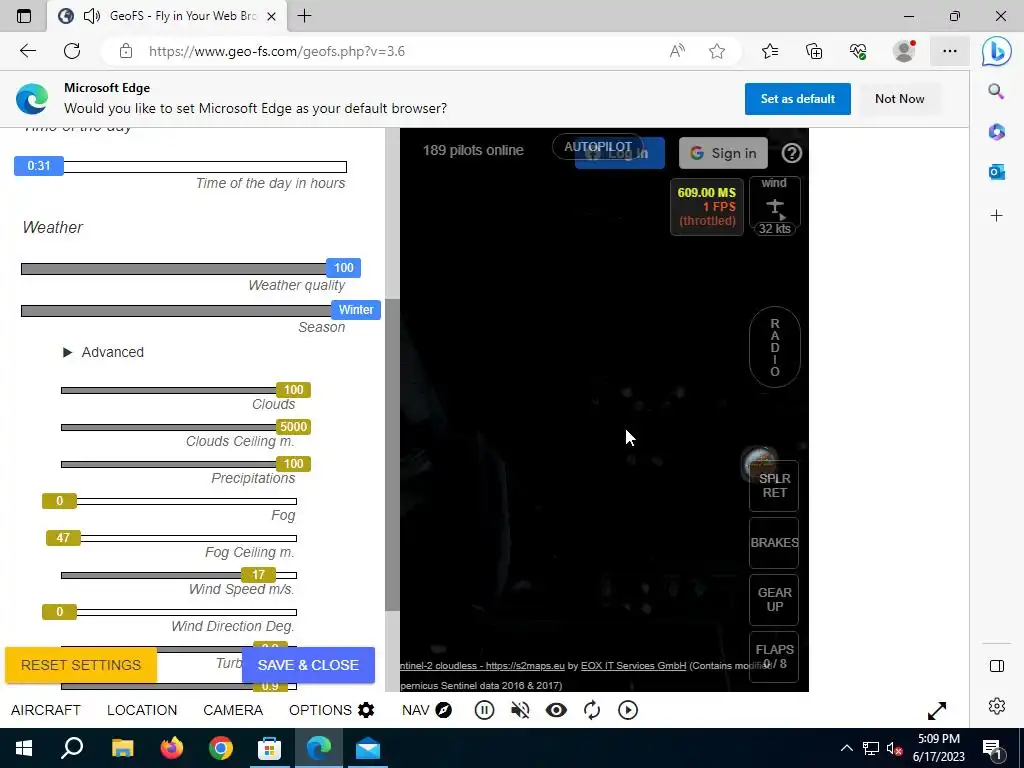Click the Season slider Winter handle

coord(356,310)
